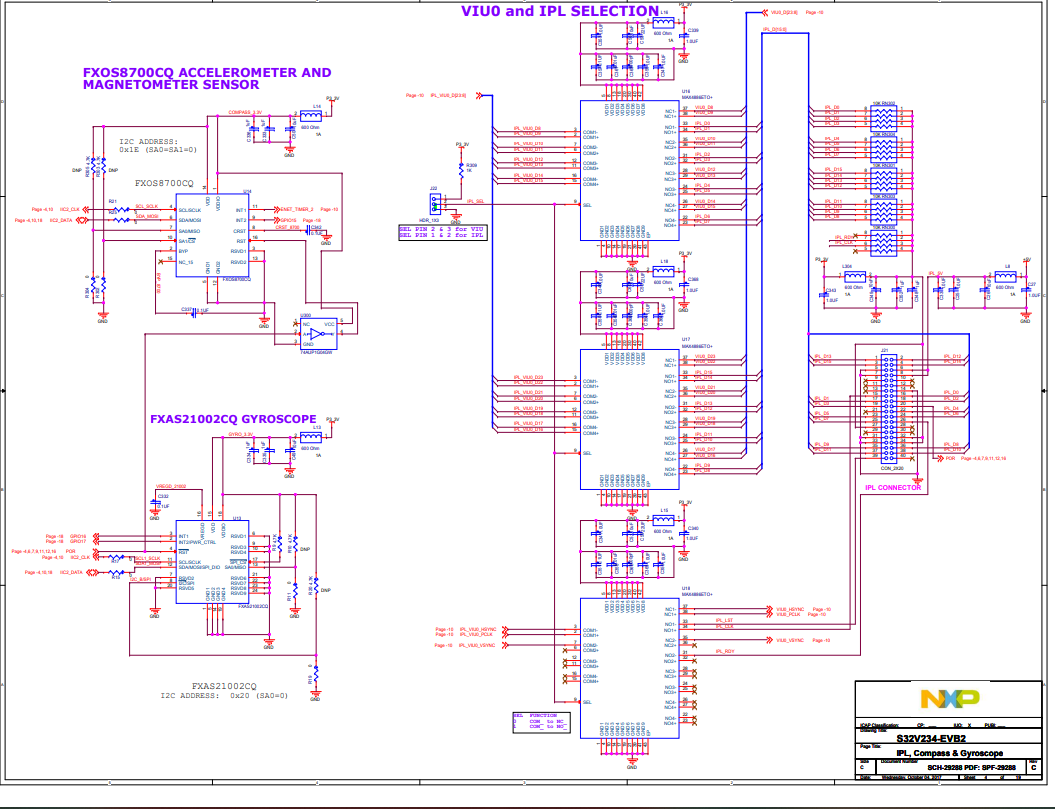
Task: Click the "VREGD_21002" net label
Action: (171, 486)
